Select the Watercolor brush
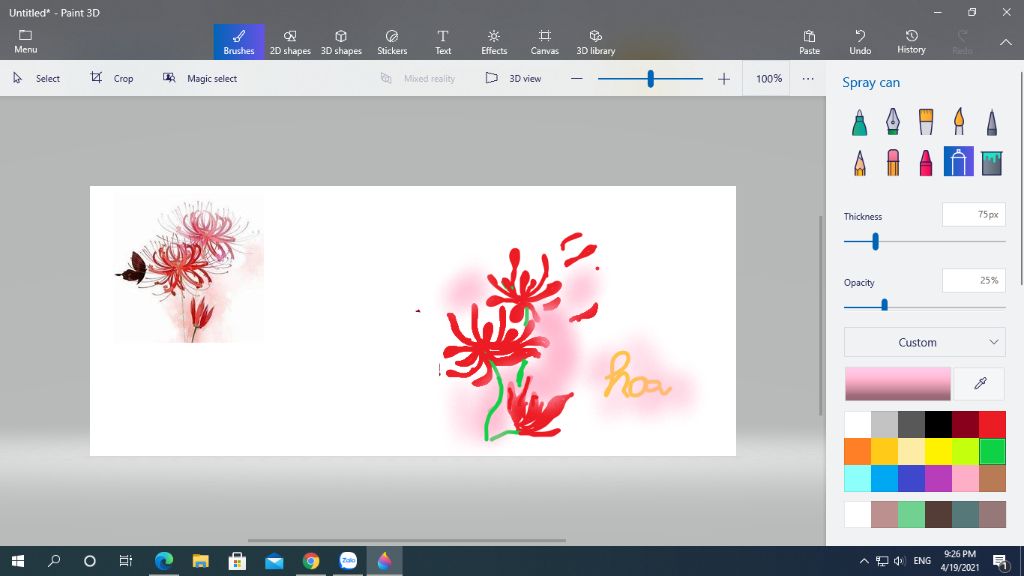Viewport: 1024px width, 576px height. (959, 122)
